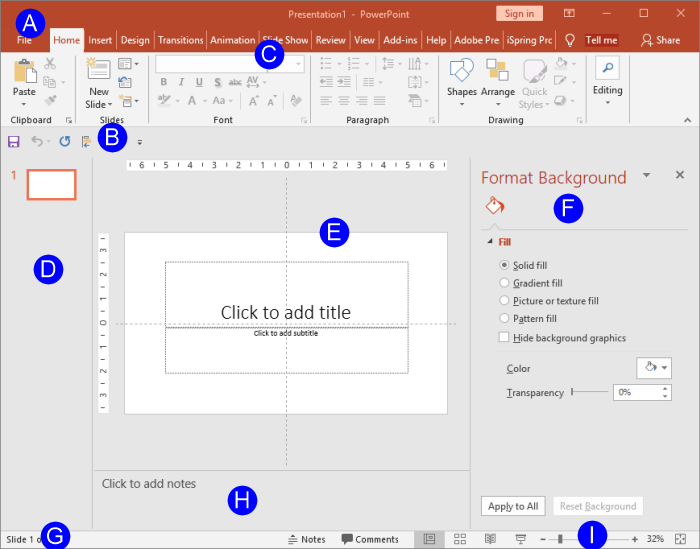Viewport: 700px width, 549px height.
Task: Enable Hide background graphics checkbox
Action: coord(505,338)
